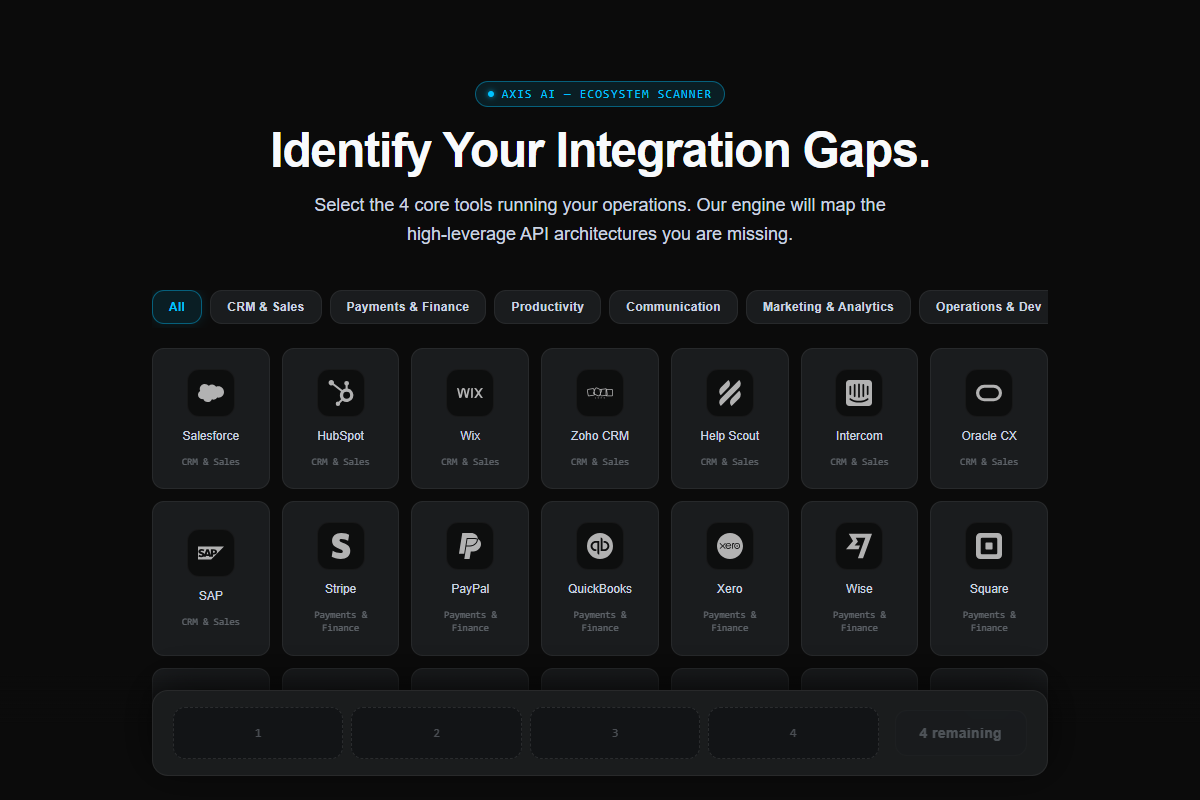The height and width of the screenshot is (800, 1200).
Task: Click empty selection slot 2
Action: (x=436, y=733)
